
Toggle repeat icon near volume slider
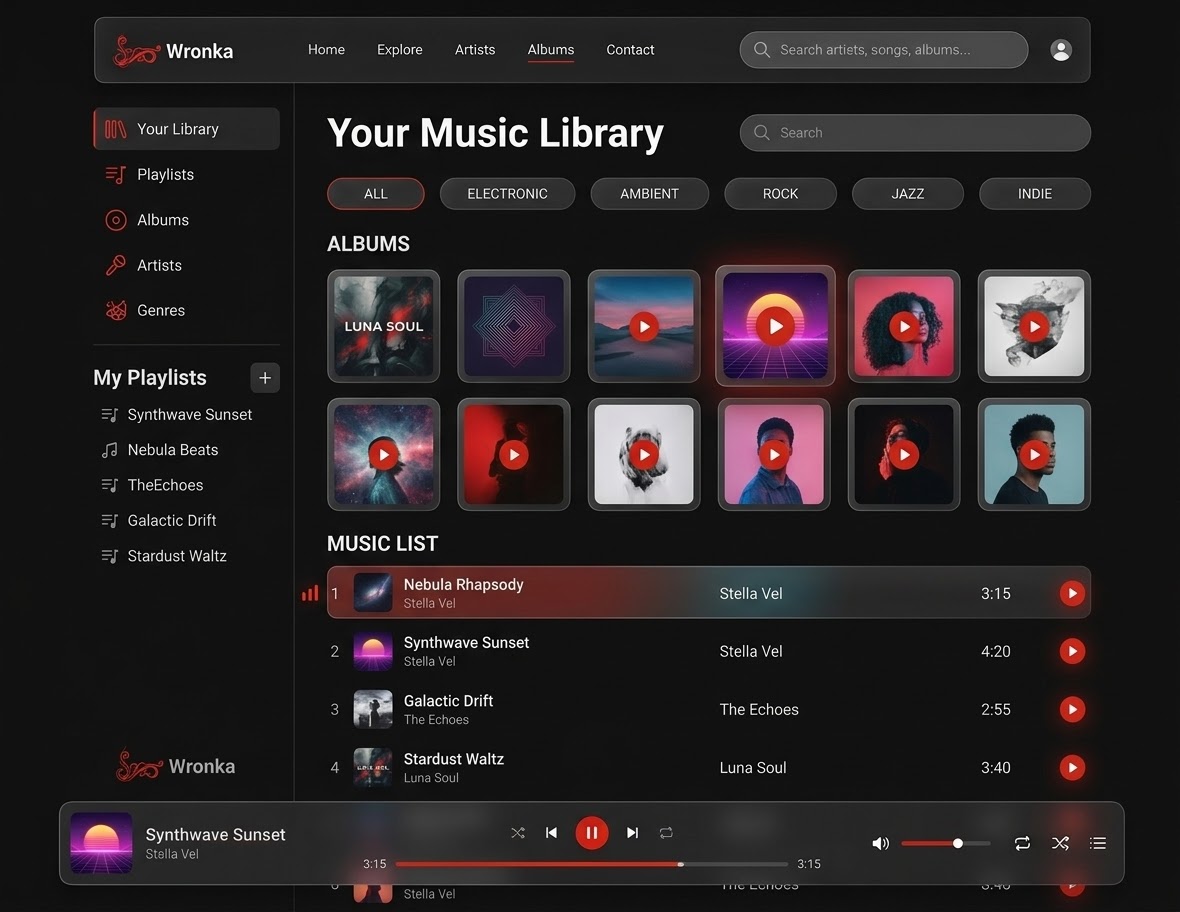pyautogui.click(x=1022, y=844)
